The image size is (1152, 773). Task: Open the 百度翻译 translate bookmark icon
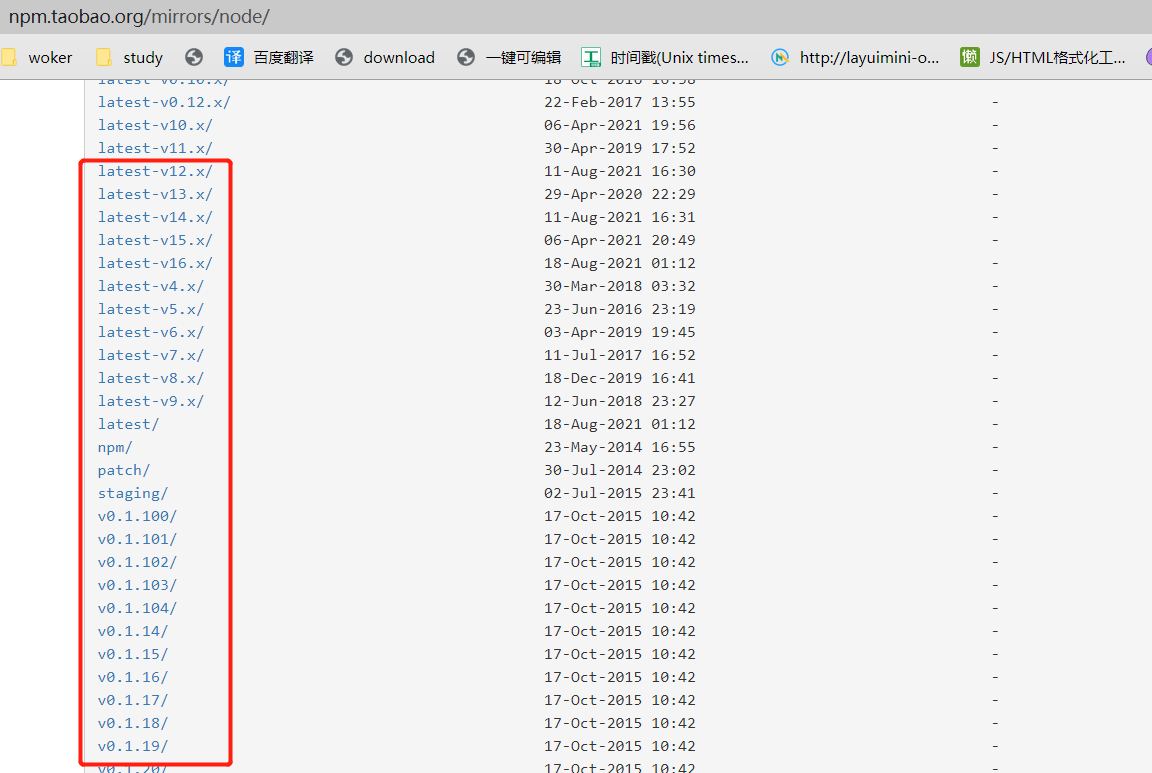(x=234, y=57)
